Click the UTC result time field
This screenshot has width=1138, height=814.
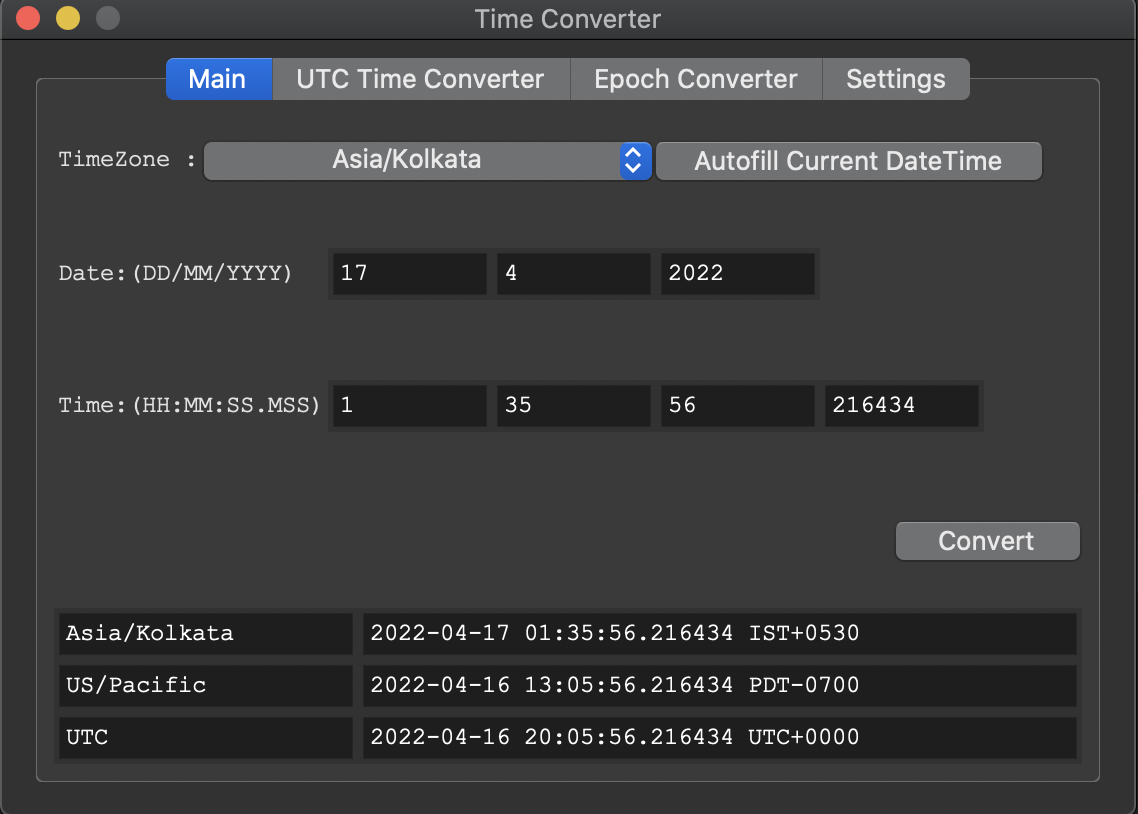coord(718,738)
